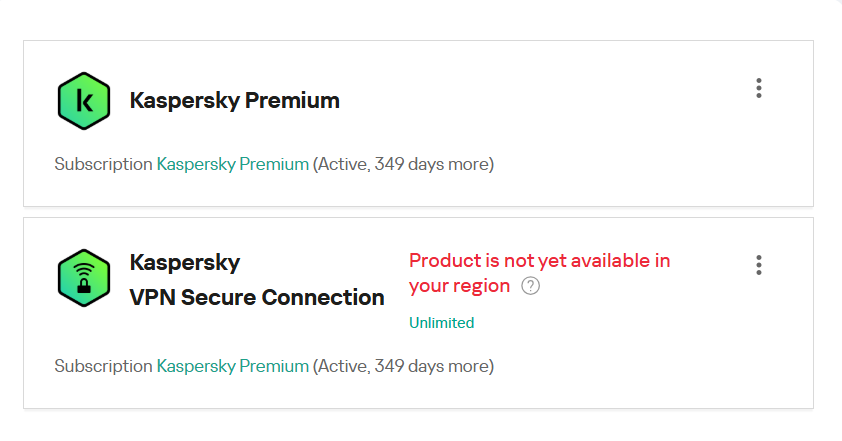
Task: Click the word "Kaspersky" above VPN Secure Connection
Action: [x=185, y=263]
